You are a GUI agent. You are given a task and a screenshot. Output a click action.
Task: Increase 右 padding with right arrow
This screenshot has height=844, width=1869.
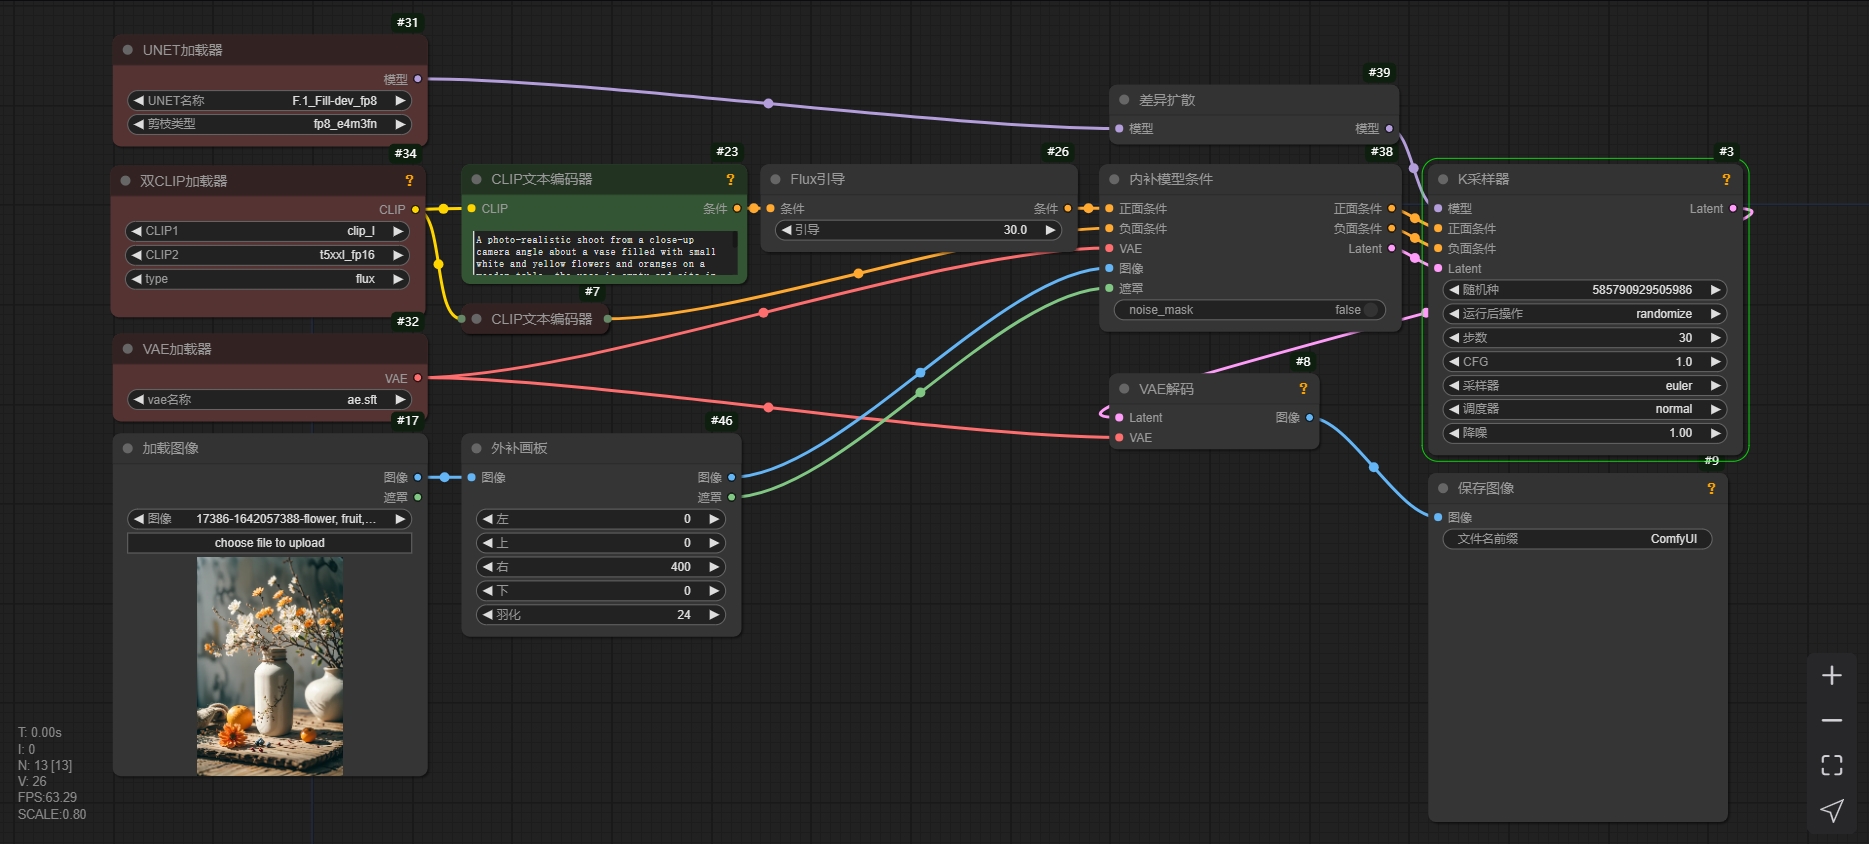tap(714, 567)
